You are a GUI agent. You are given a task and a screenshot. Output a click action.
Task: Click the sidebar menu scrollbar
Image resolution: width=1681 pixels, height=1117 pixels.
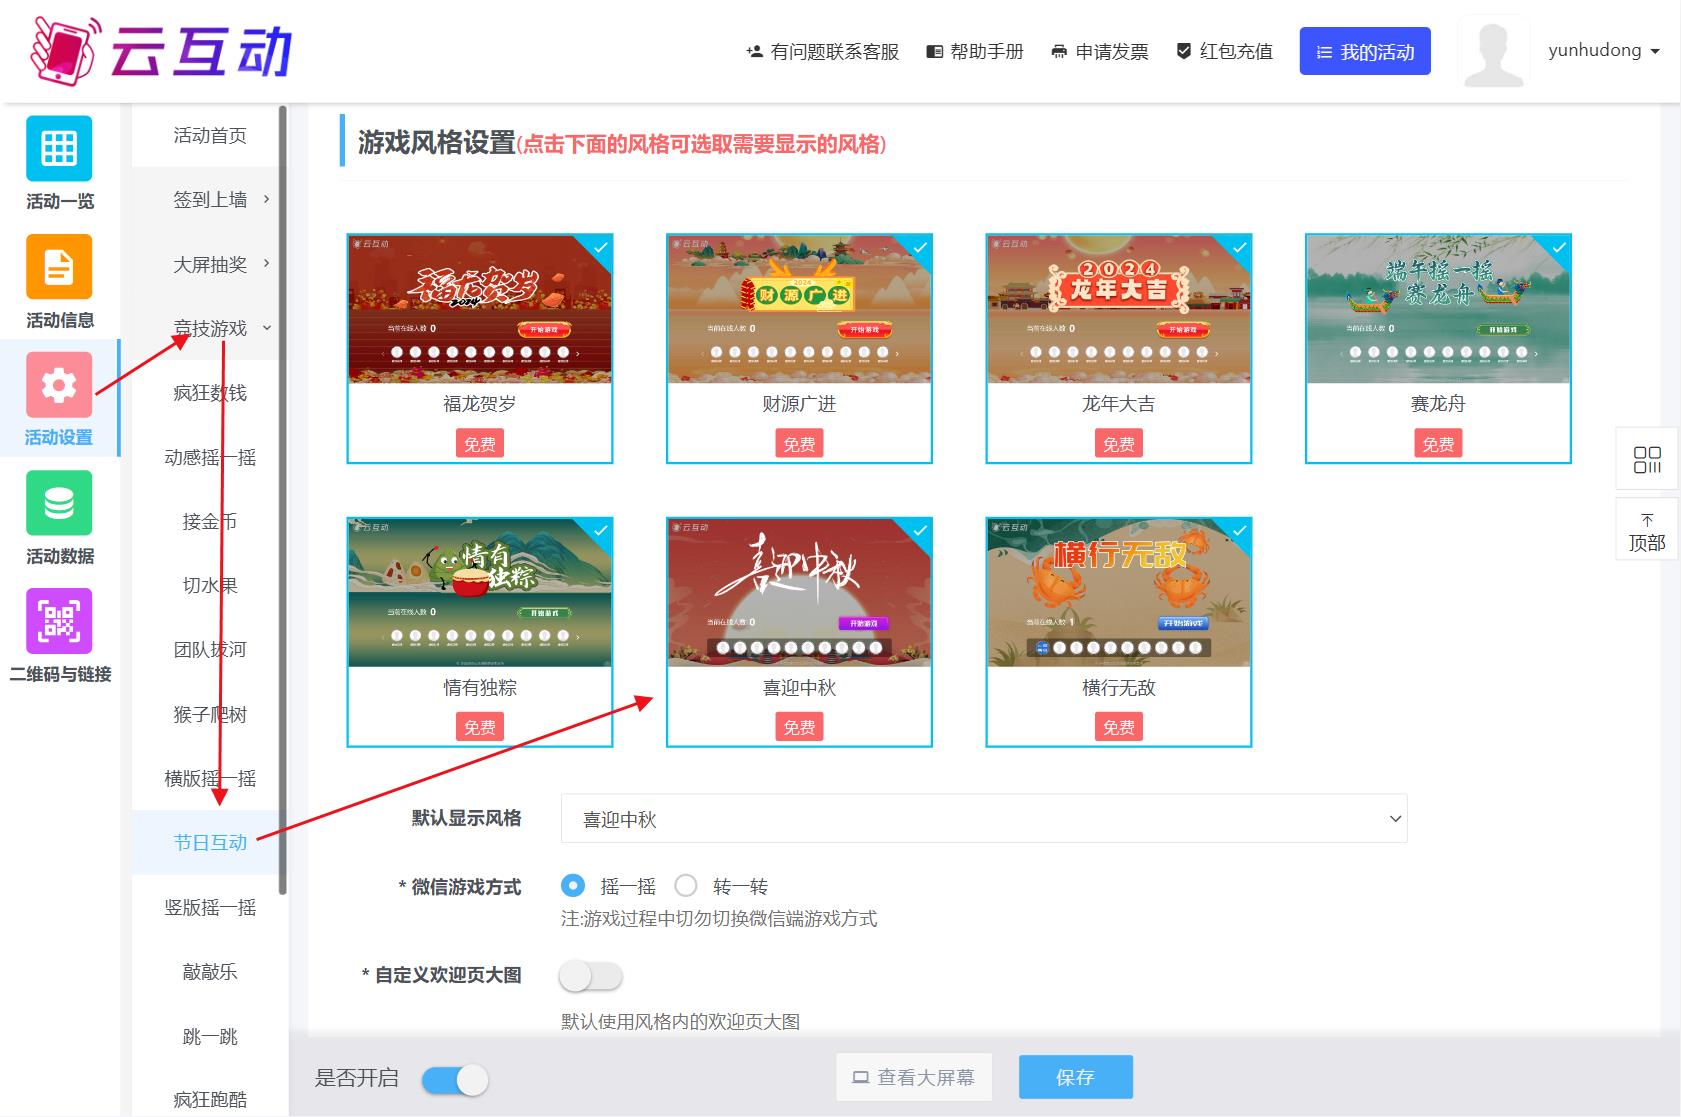(283, 500)
